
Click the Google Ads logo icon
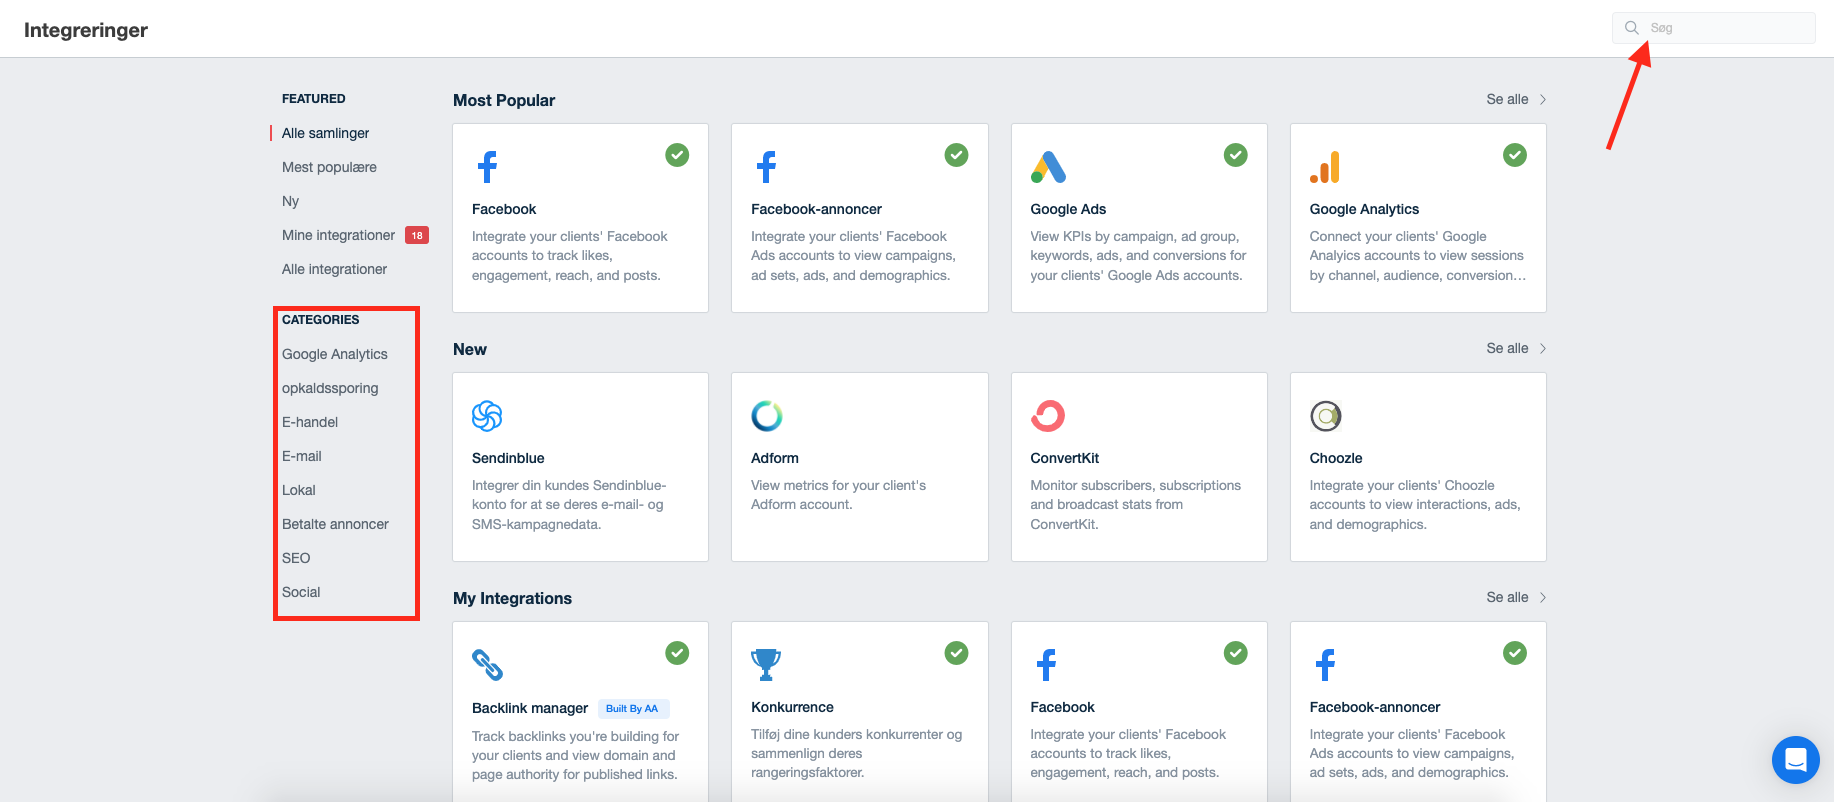pyautogui.click(x=1048, y=167)
